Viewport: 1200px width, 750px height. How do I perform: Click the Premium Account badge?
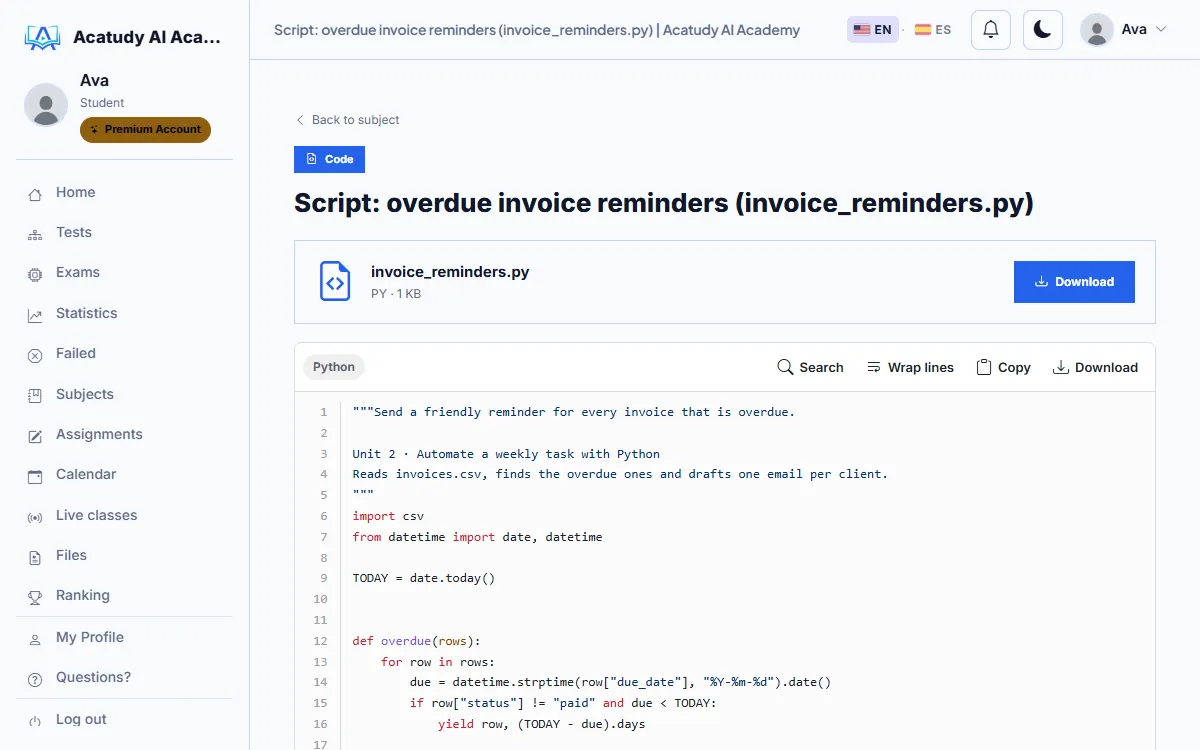tap(145, 130)
